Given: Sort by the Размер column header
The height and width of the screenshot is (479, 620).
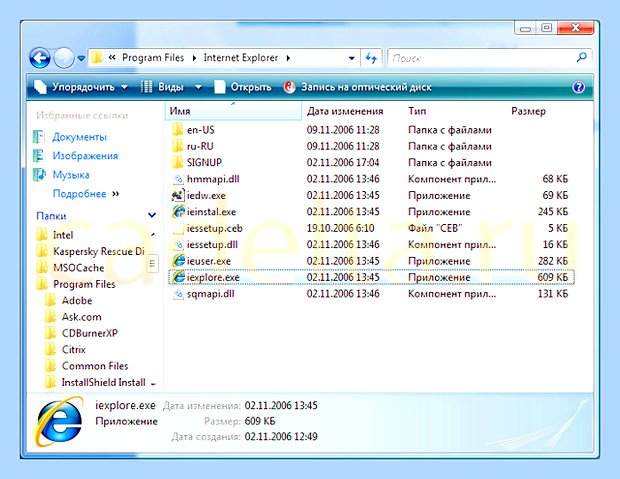Looking at the screenshot, I should pos(528,111).
